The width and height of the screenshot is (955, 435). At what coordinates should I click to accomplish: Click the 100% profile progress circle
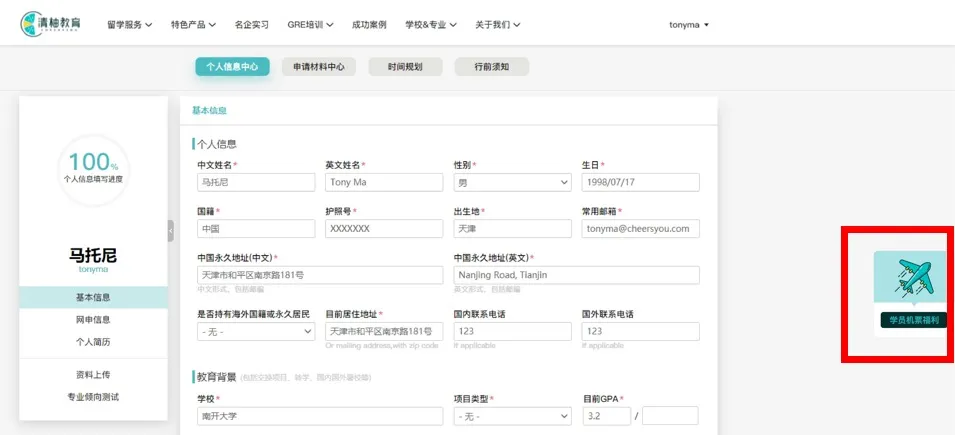93,168
